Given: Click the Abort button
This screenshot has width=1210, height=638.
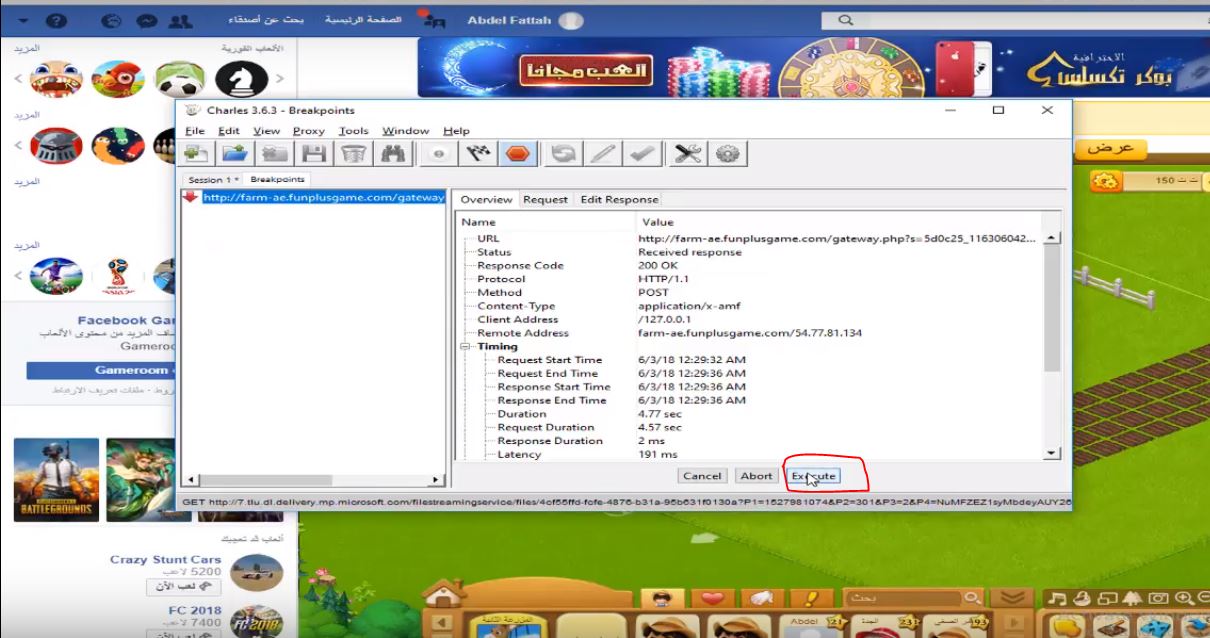Looking at the screenshot, I should tap(756, 476).
